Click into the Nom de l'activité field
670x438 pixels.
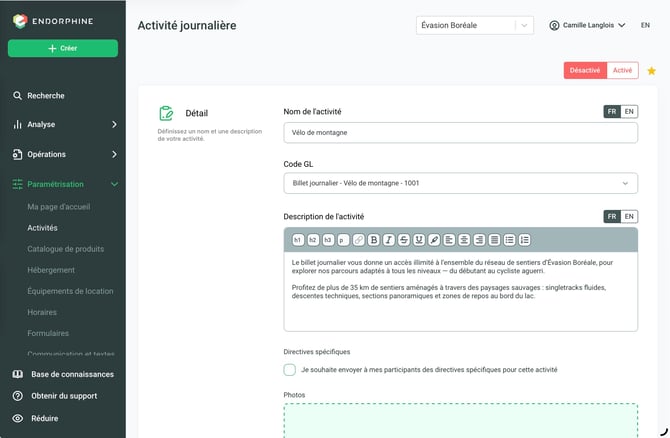(461, 132)
